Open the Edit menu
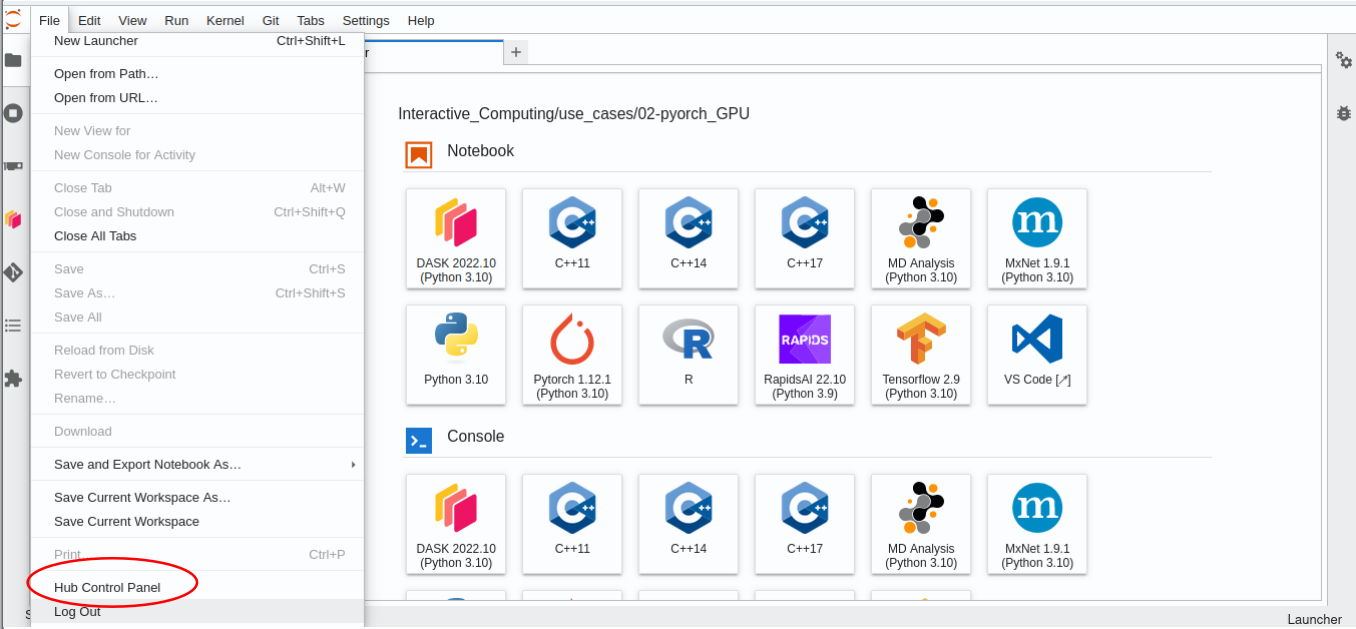The height and width of the screenshot is (629, 1356). point(89,20)
